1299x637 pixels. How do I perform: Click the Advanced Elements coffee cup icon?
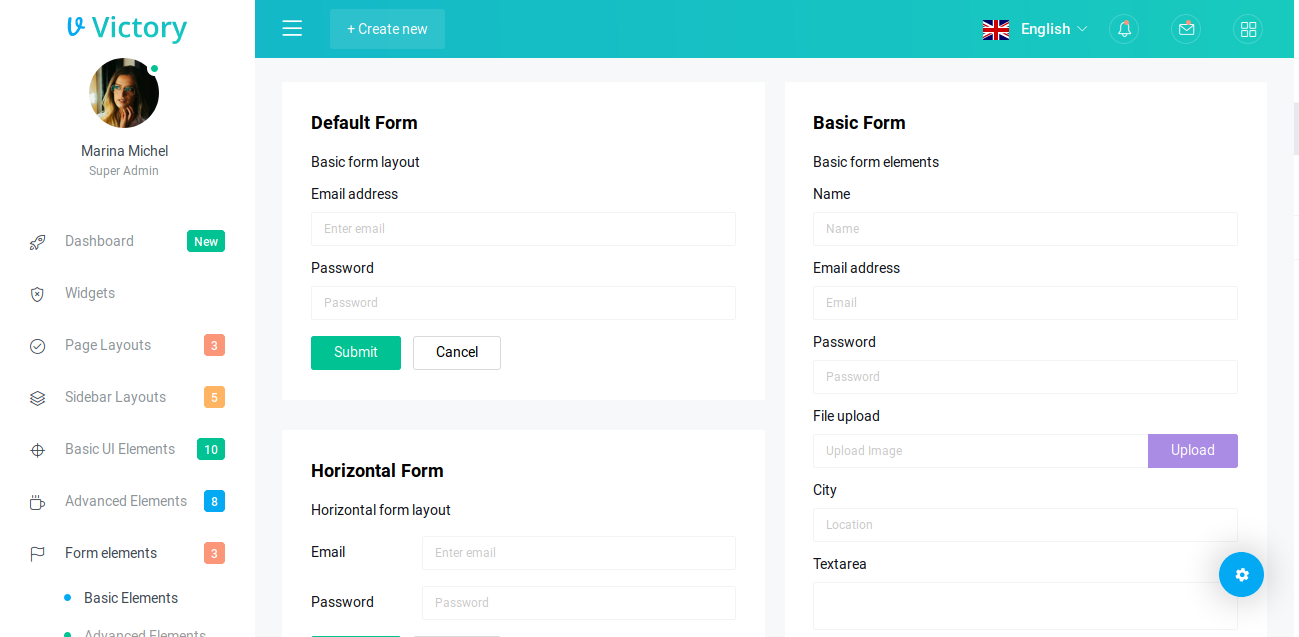click(x=38, y=502)
